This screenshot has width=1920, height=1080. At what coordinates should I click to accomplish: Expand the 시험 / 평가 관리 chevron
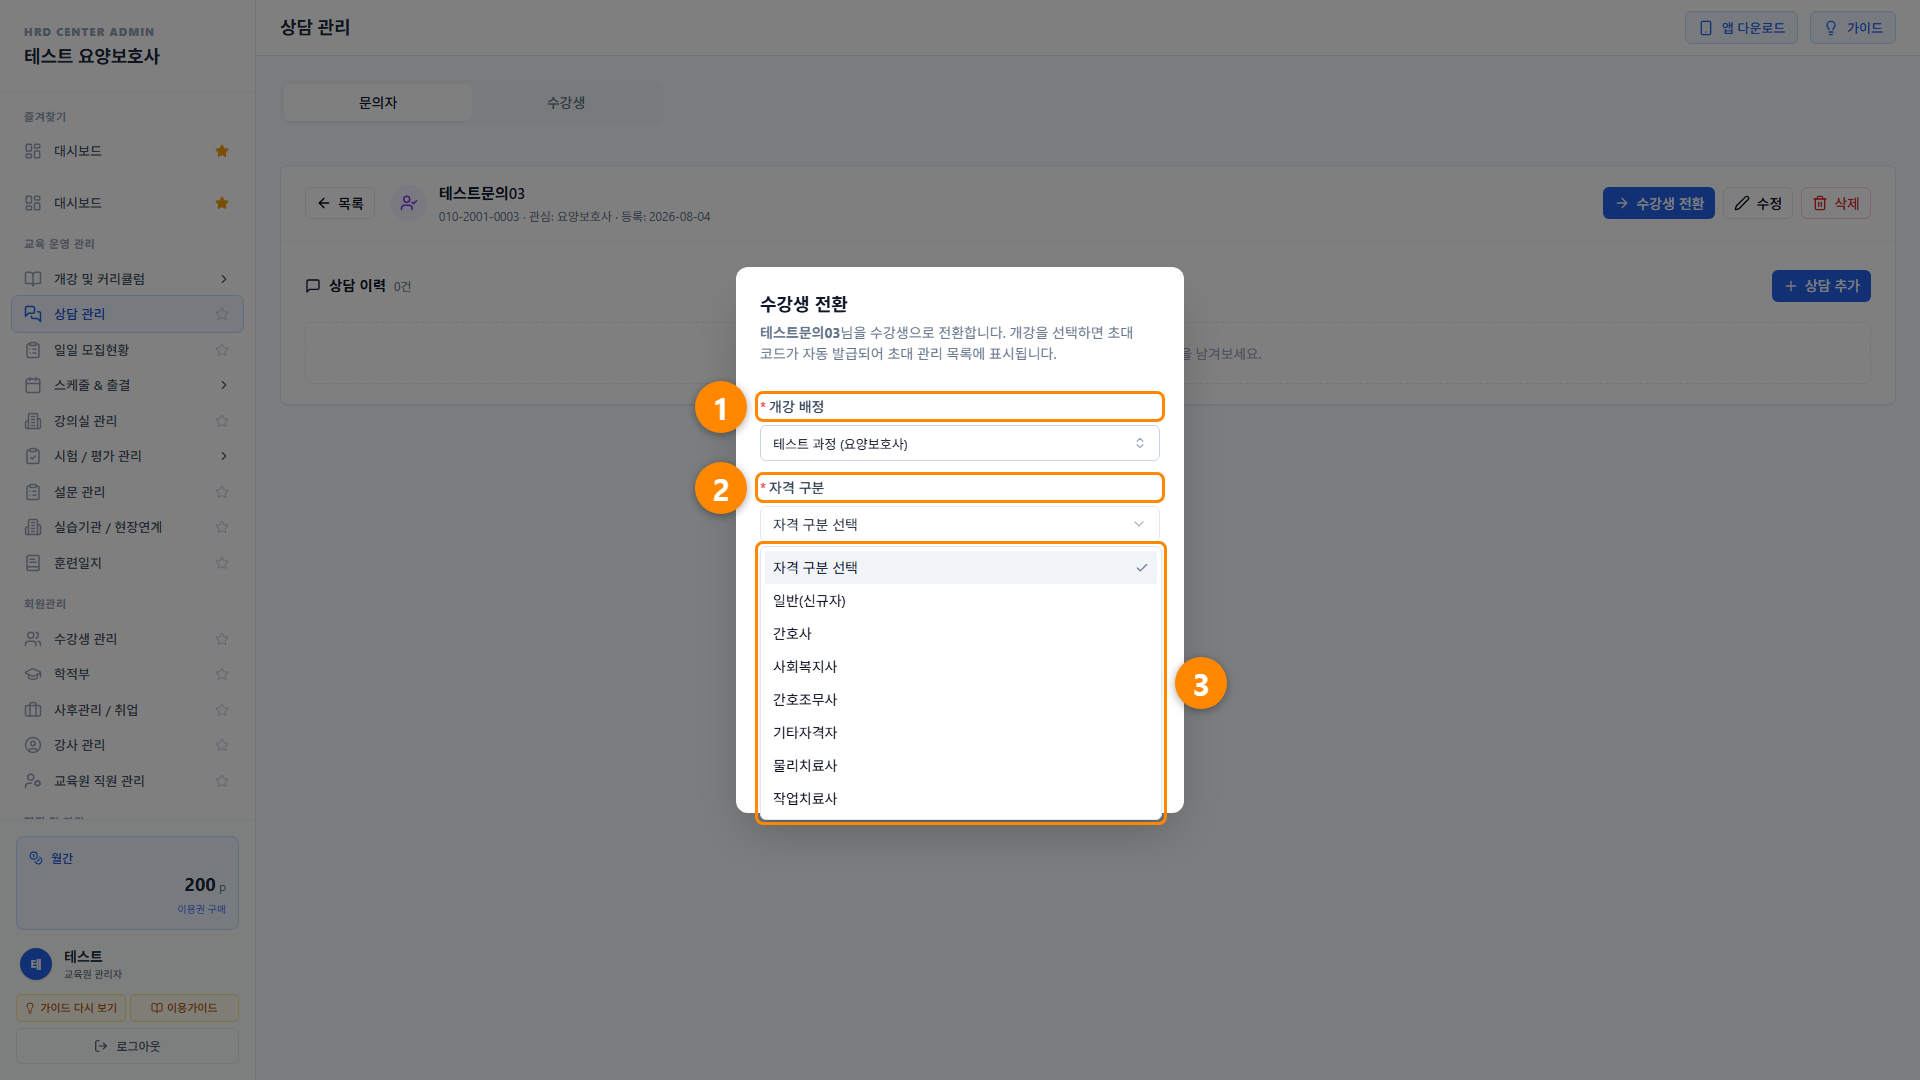[x=224, y=456]
